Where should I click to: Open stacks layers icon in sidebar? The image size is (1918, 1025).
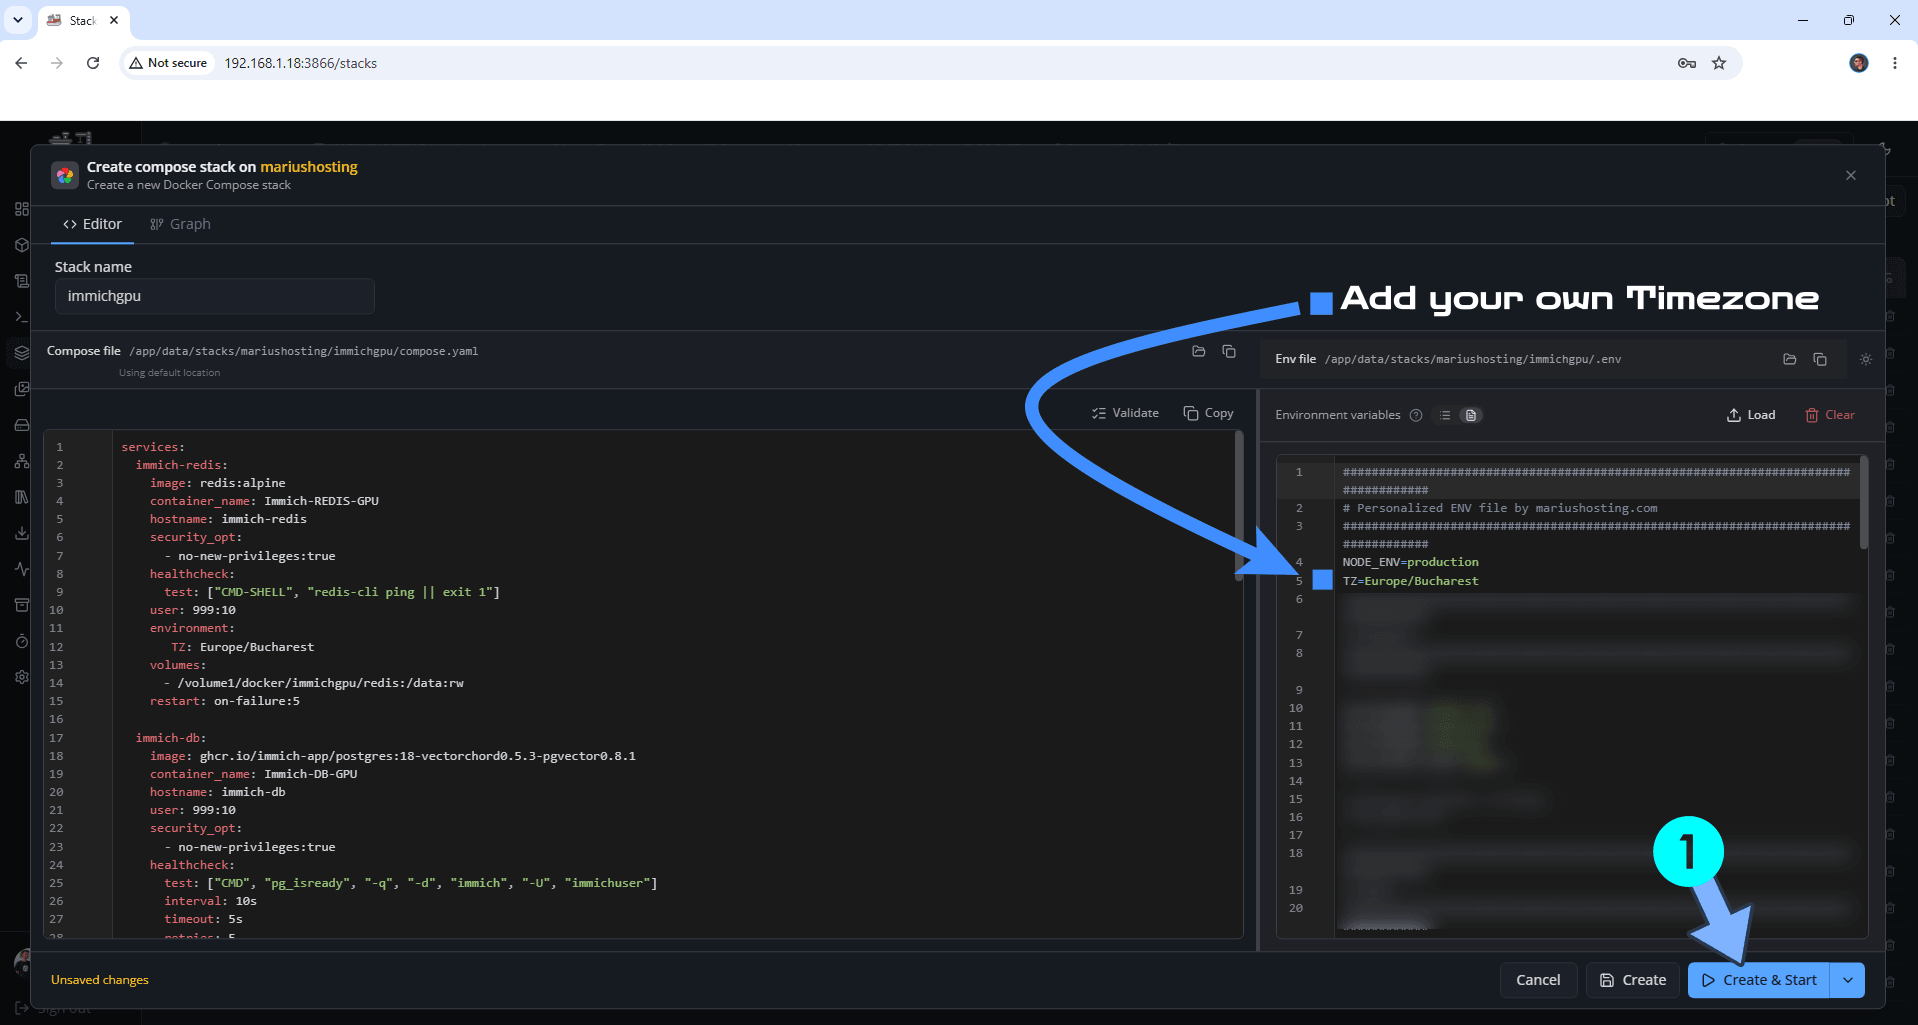pos(22,353)
